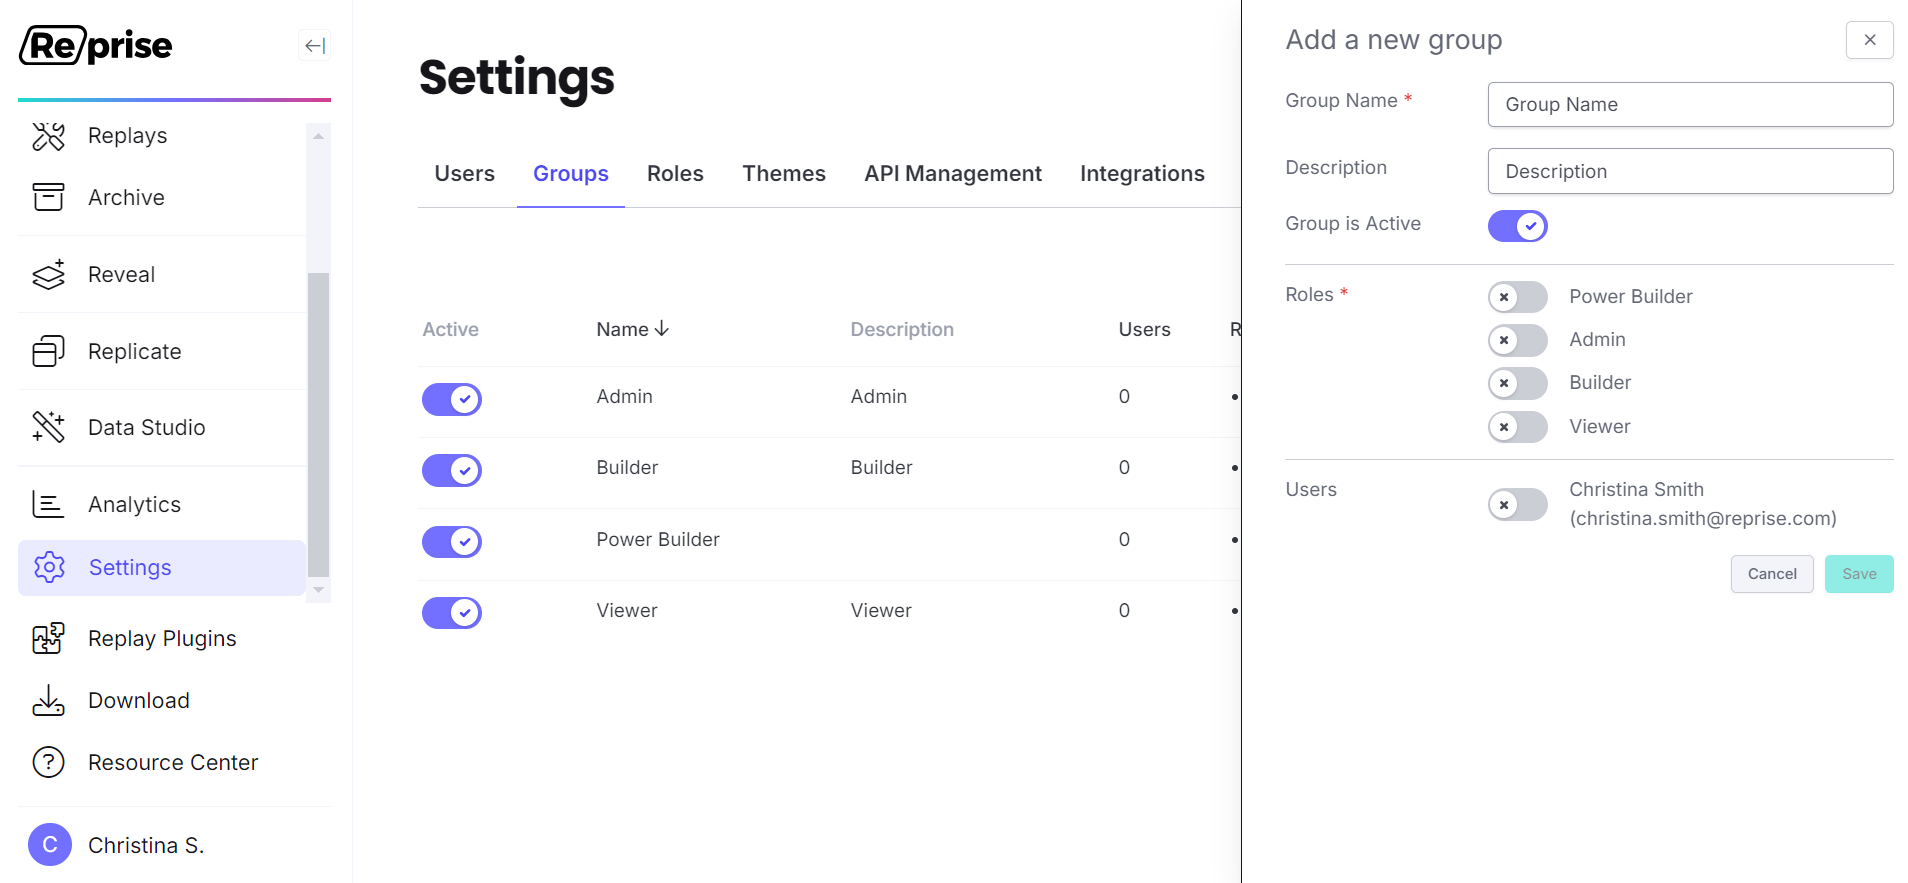Click the Viewer description cell
Screen dimensions: 1908x883
pos(881,610)
